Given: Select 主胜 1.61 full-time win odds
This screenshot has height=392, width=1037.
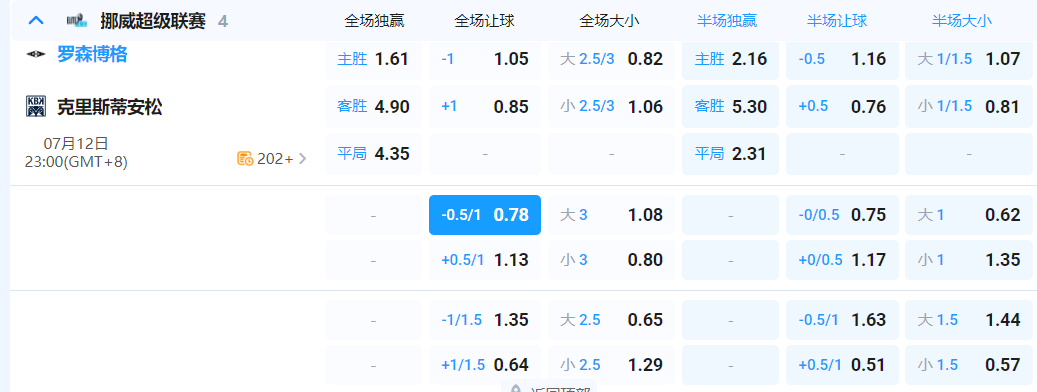Looking at the screenshot, I should (x=373, y=59).
